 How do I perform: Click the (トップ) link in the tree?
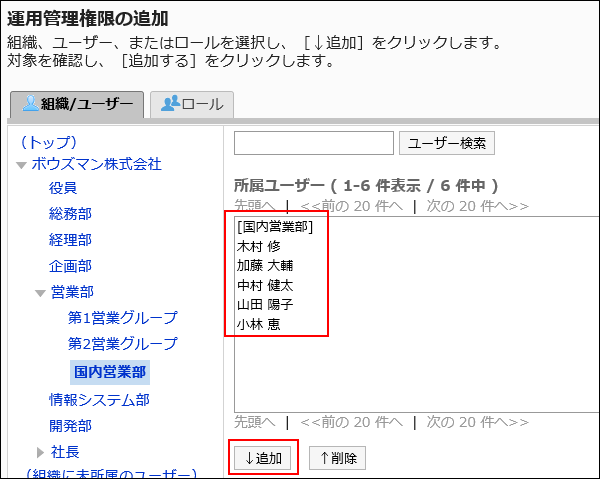49,142
